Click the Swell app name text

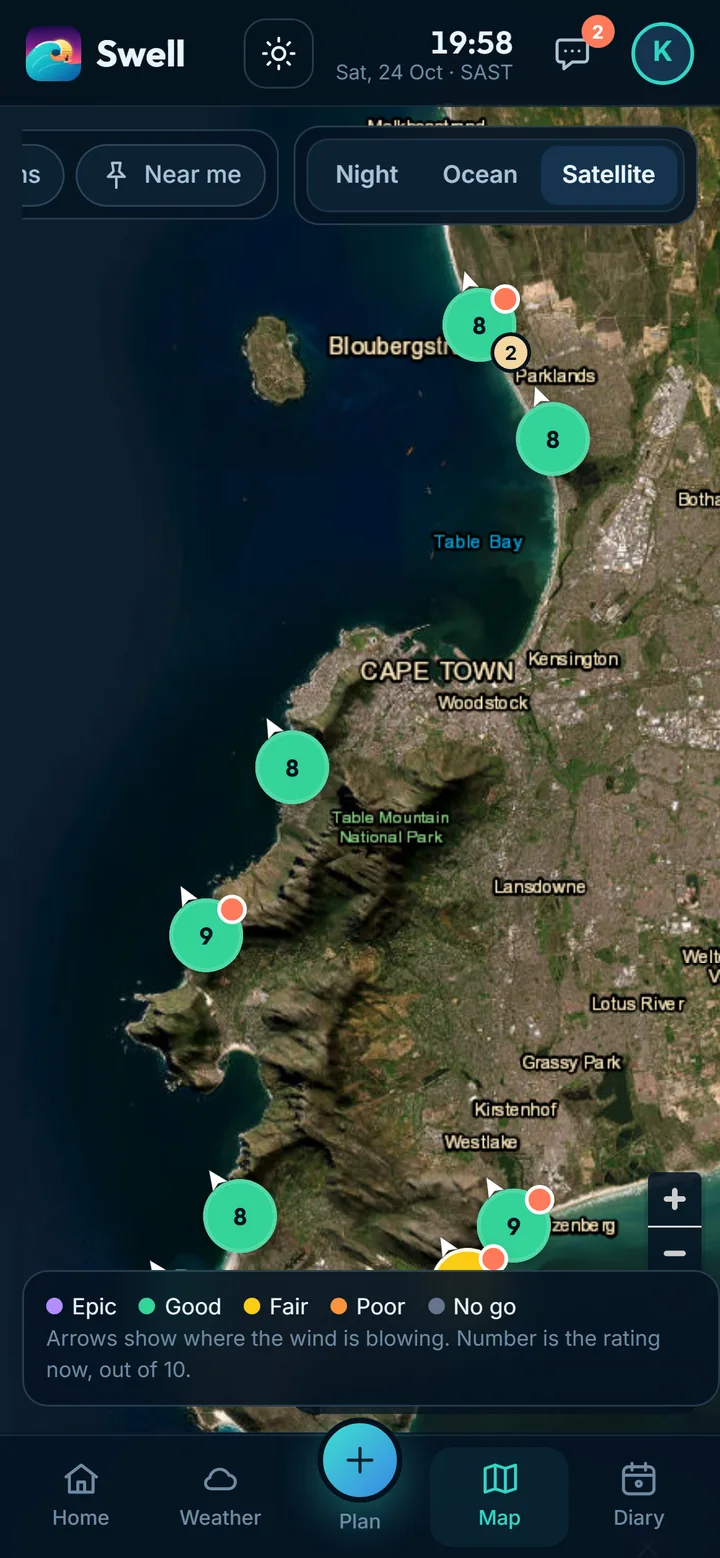(141, 53)
